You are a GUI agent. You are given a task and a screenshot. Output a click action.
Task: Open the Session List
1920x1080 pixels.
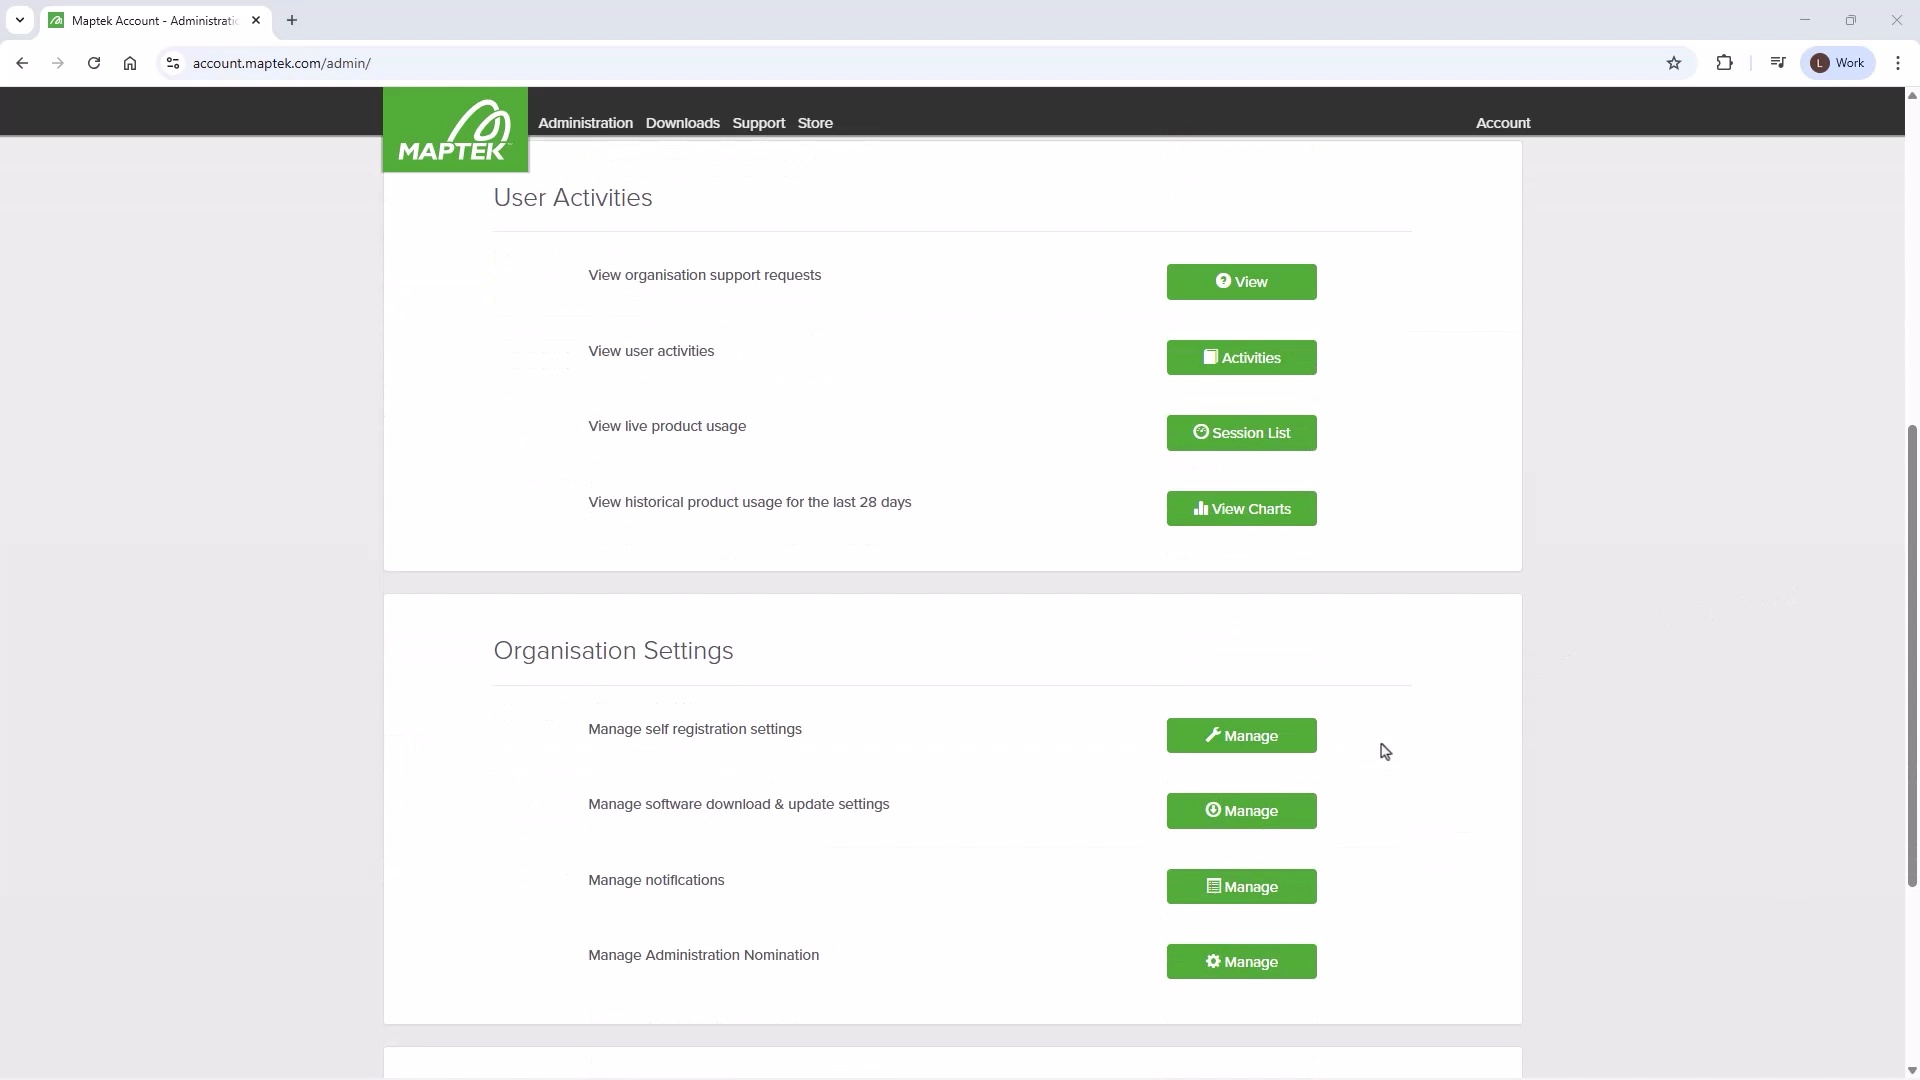pos(1241,433)
